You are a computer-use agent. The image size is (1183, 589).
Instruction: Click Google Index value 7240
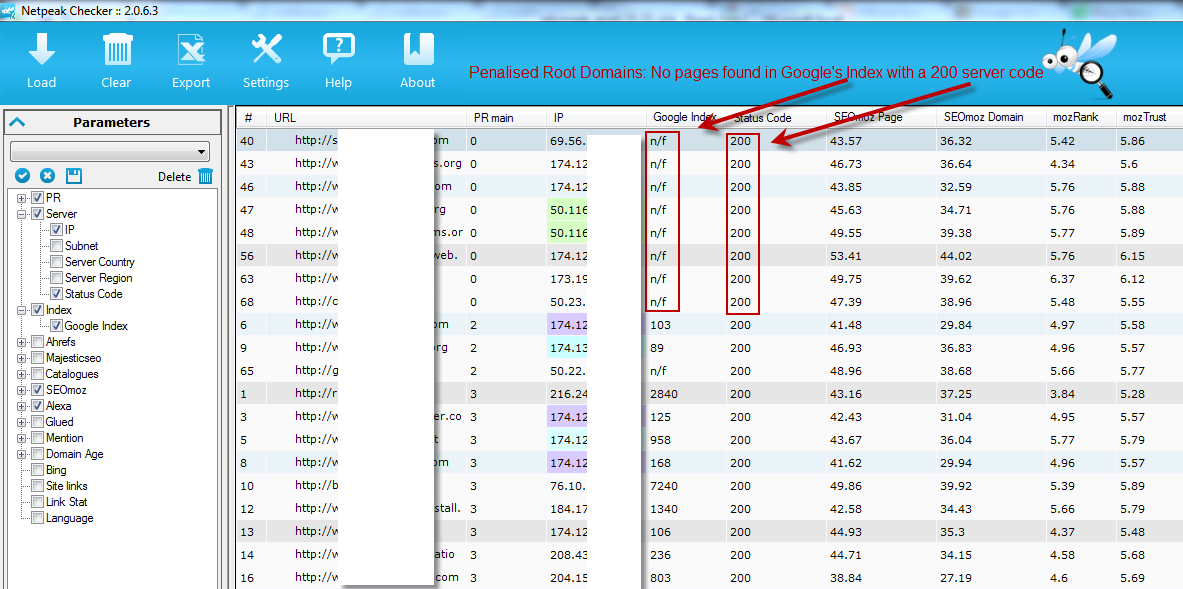point(666,486)
